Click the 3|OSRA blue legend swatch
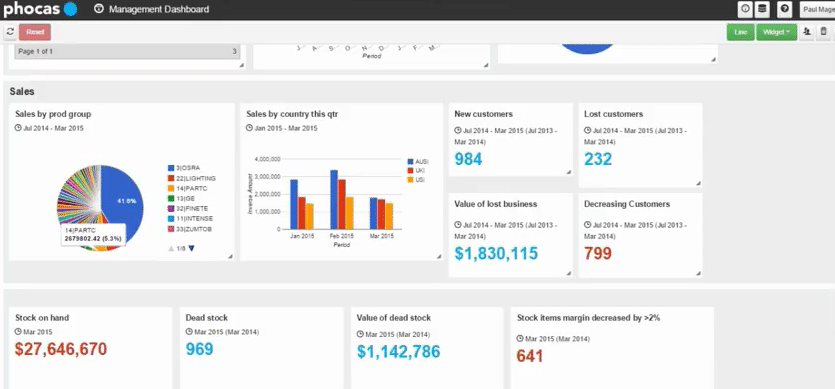Image resolution: width=835 pixels, height=389 pixels. coord(171,168)
